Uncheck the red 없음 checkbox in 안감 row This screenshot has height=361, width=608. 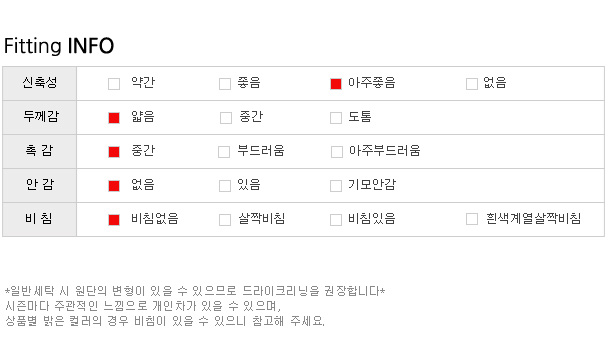[114, 186]
